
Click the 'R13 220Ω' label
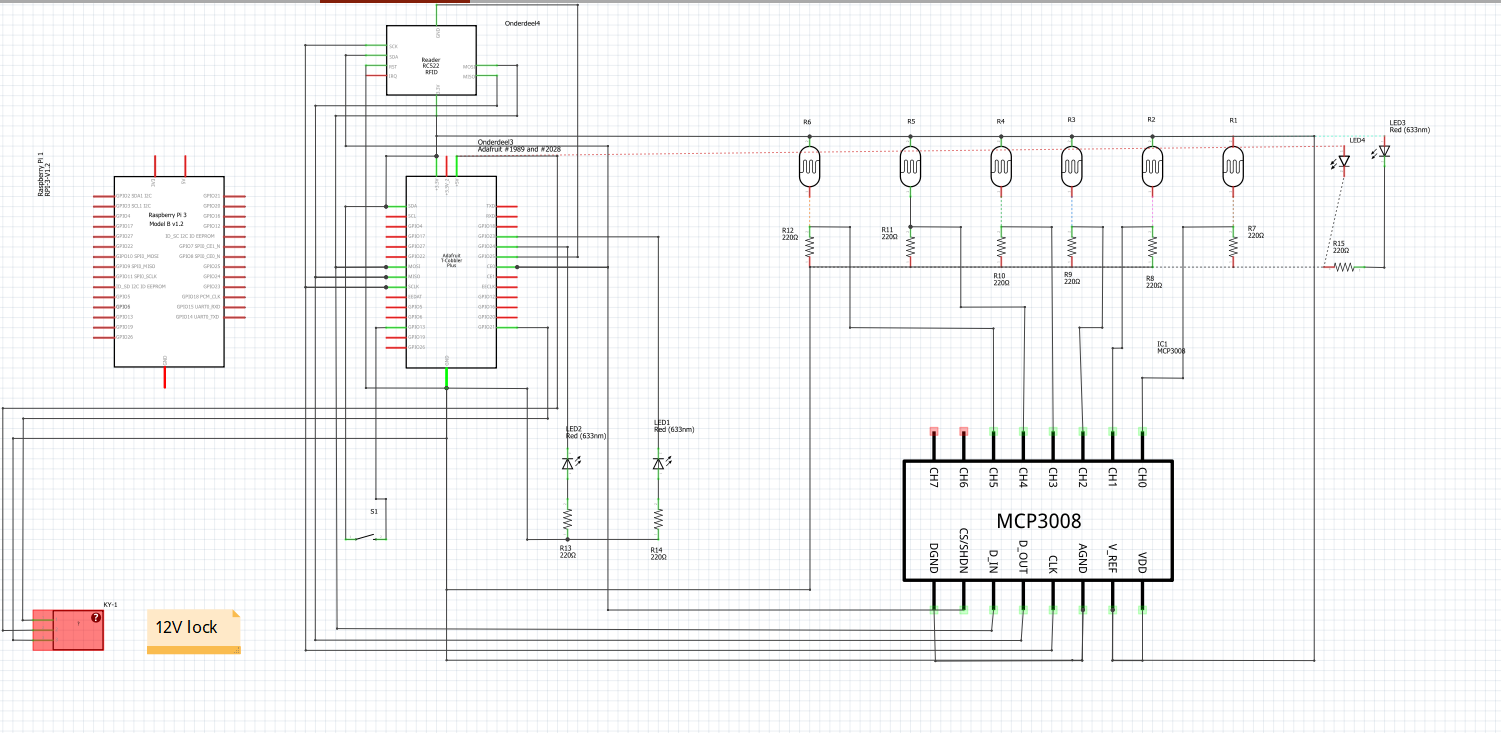(x=566, y=551)
